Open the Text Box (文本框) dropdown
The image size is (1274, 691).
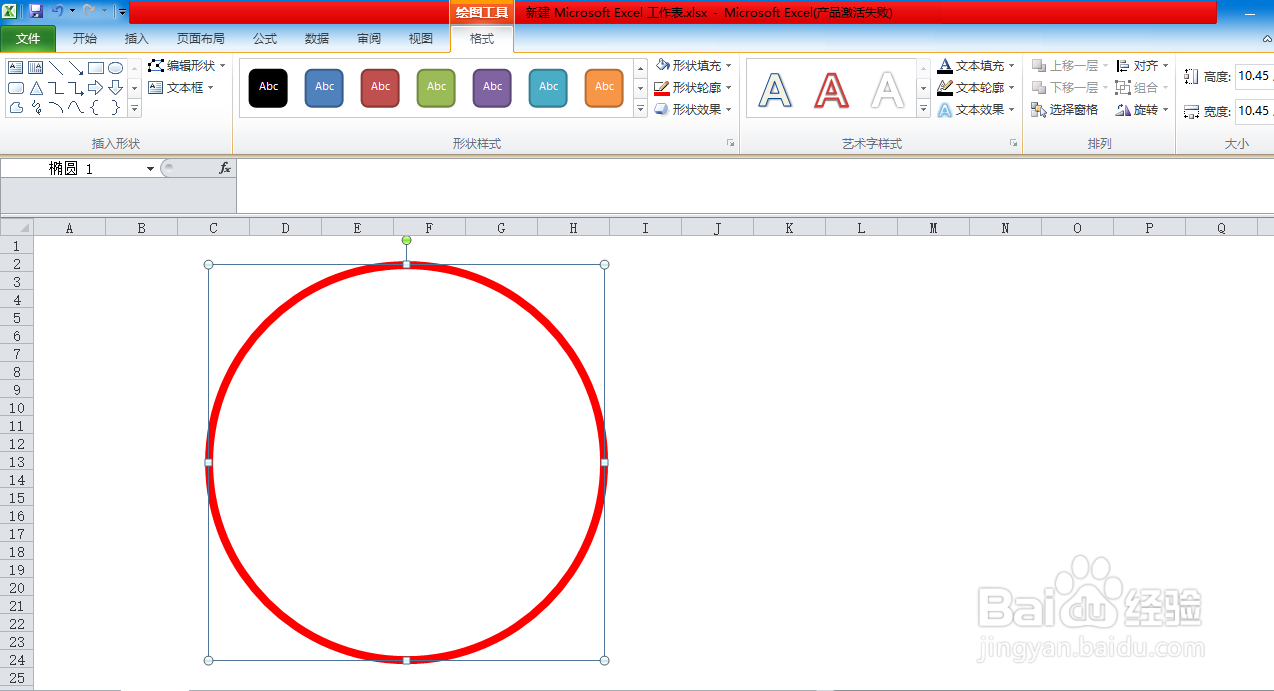coord(181,87)
